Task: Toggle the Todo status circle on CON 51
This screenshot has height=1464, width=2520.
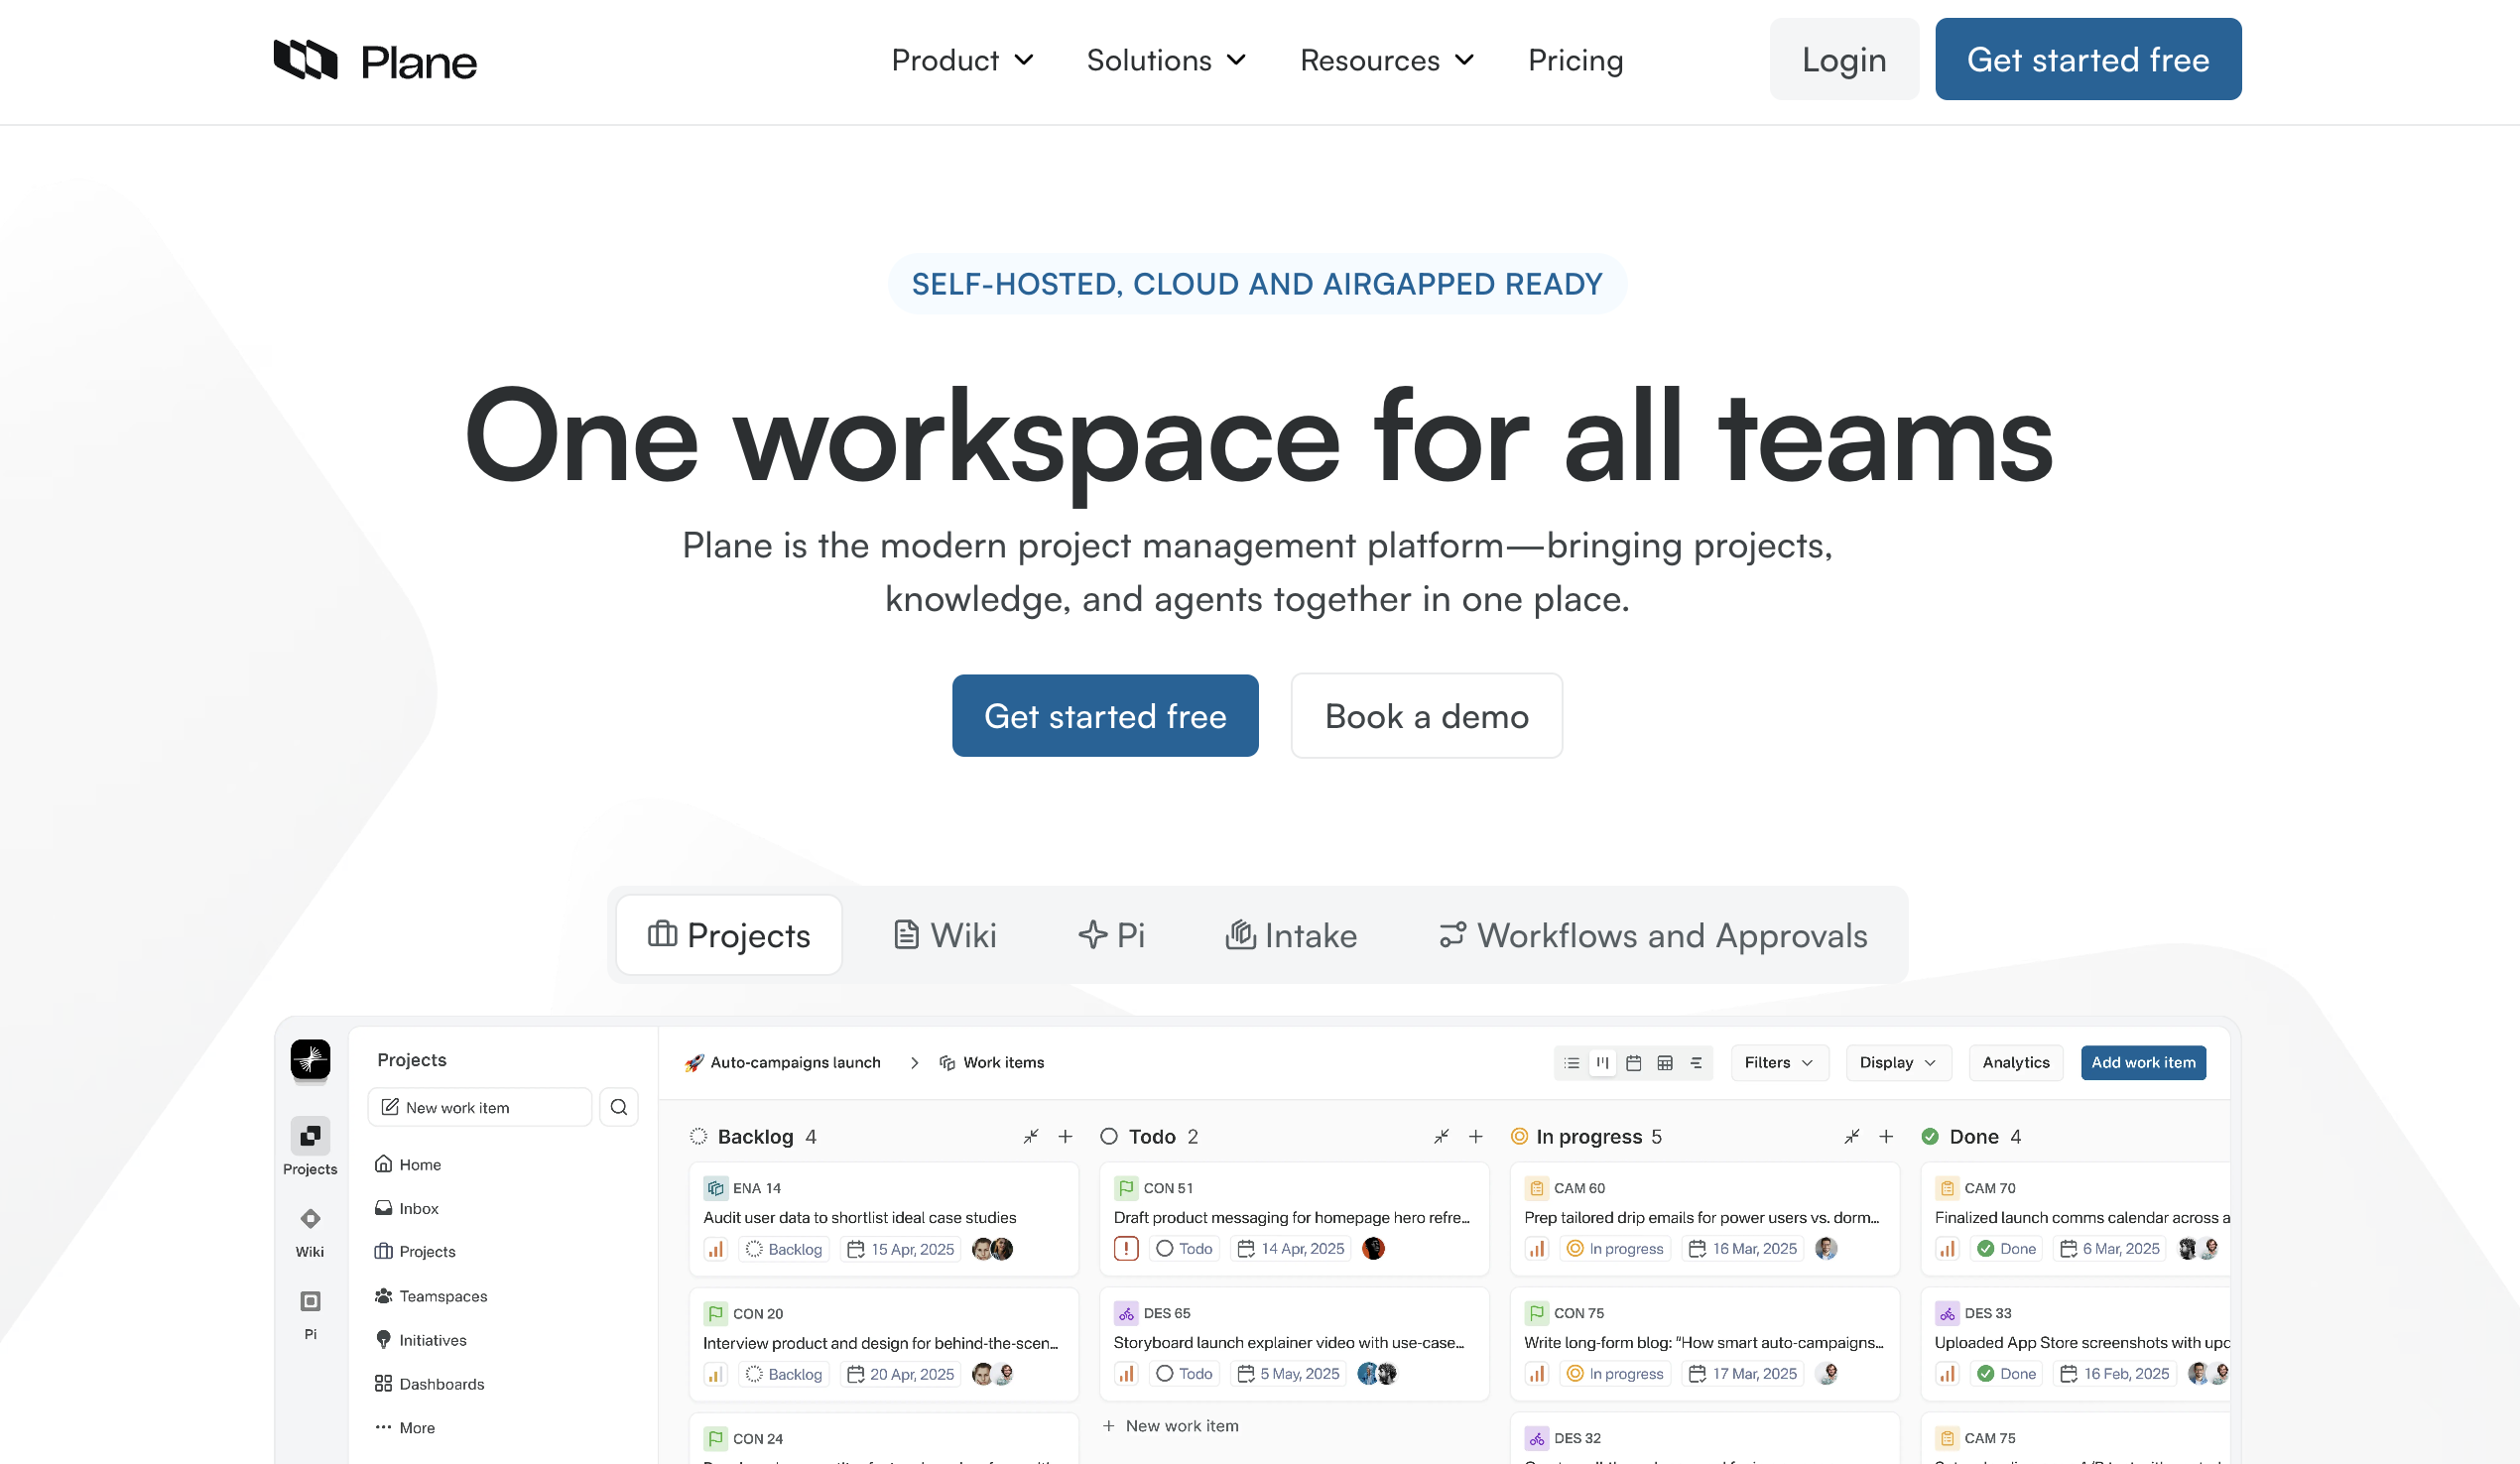Action: pos(1163,1248)
